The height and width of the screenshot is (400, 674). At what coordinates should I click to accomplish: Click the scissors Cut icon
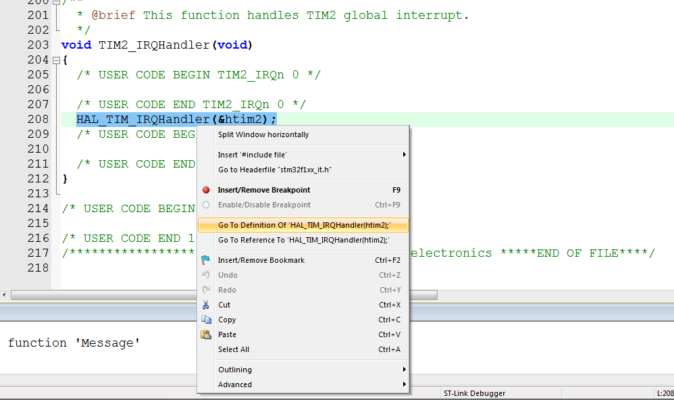206,305
